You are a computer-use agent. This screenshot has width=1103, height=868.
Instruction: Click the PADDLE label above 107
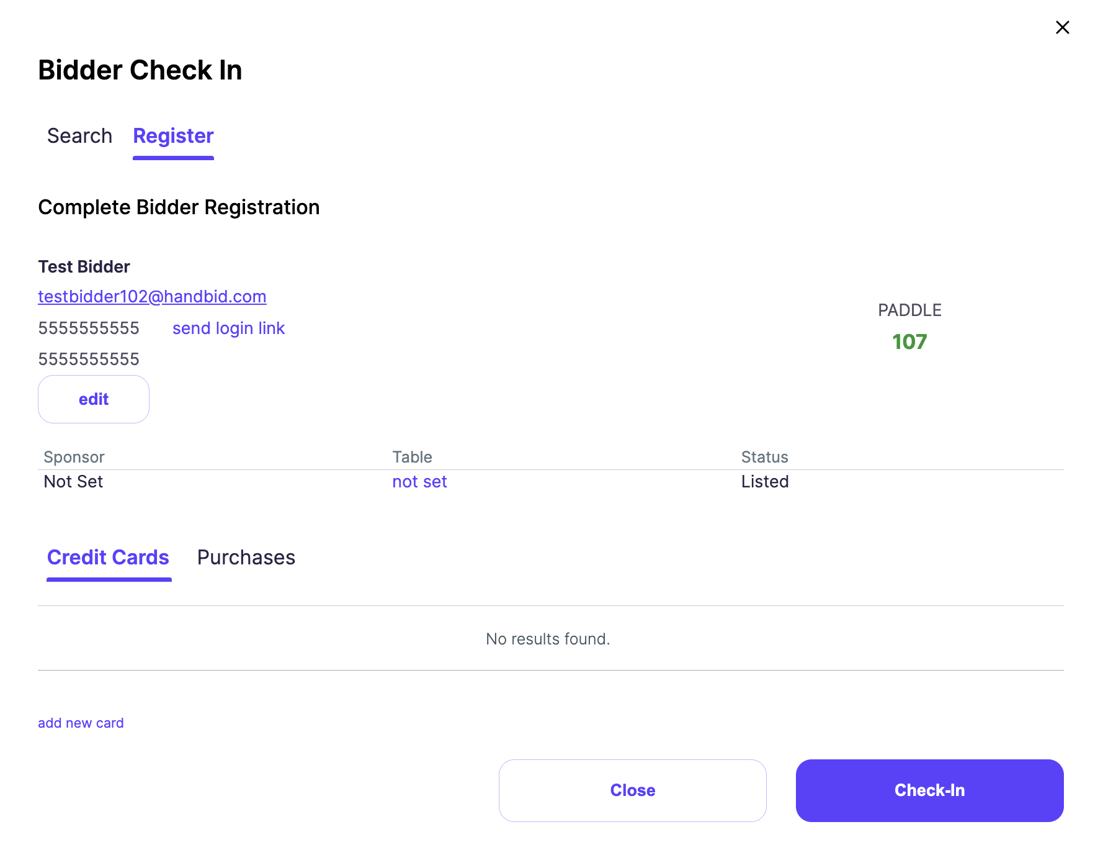(909, 310)
